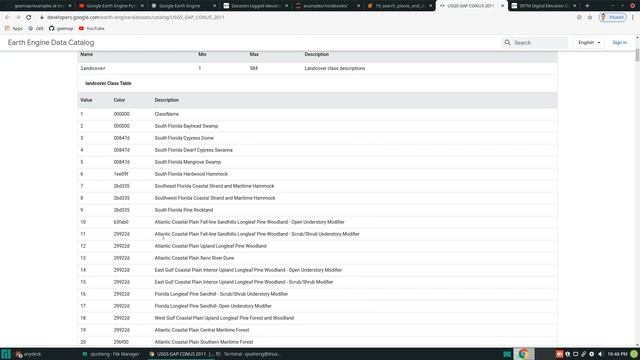The width and height of the screenshot is (640, 360).
Task: Click South Florida Cypress Dome description
Action: (184, 138)
